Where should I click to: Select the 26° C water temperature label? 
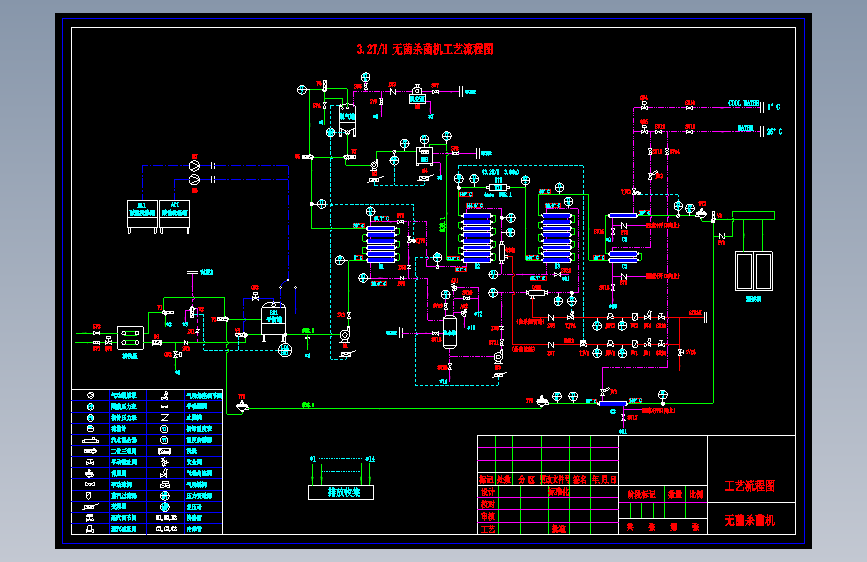pos(775,132)
